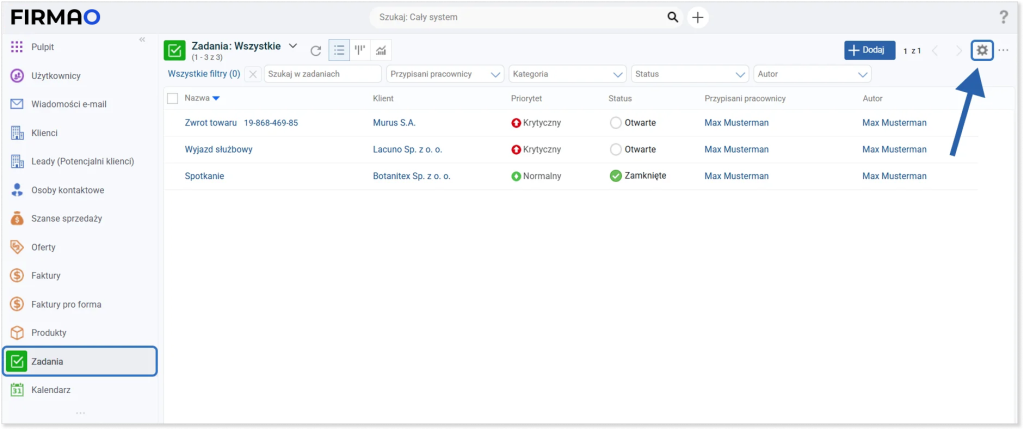The height and width of the screenshot is (430, 1024).
Task: Toggle the status circle of Zwrot towaru
Action: pos(615,122)
